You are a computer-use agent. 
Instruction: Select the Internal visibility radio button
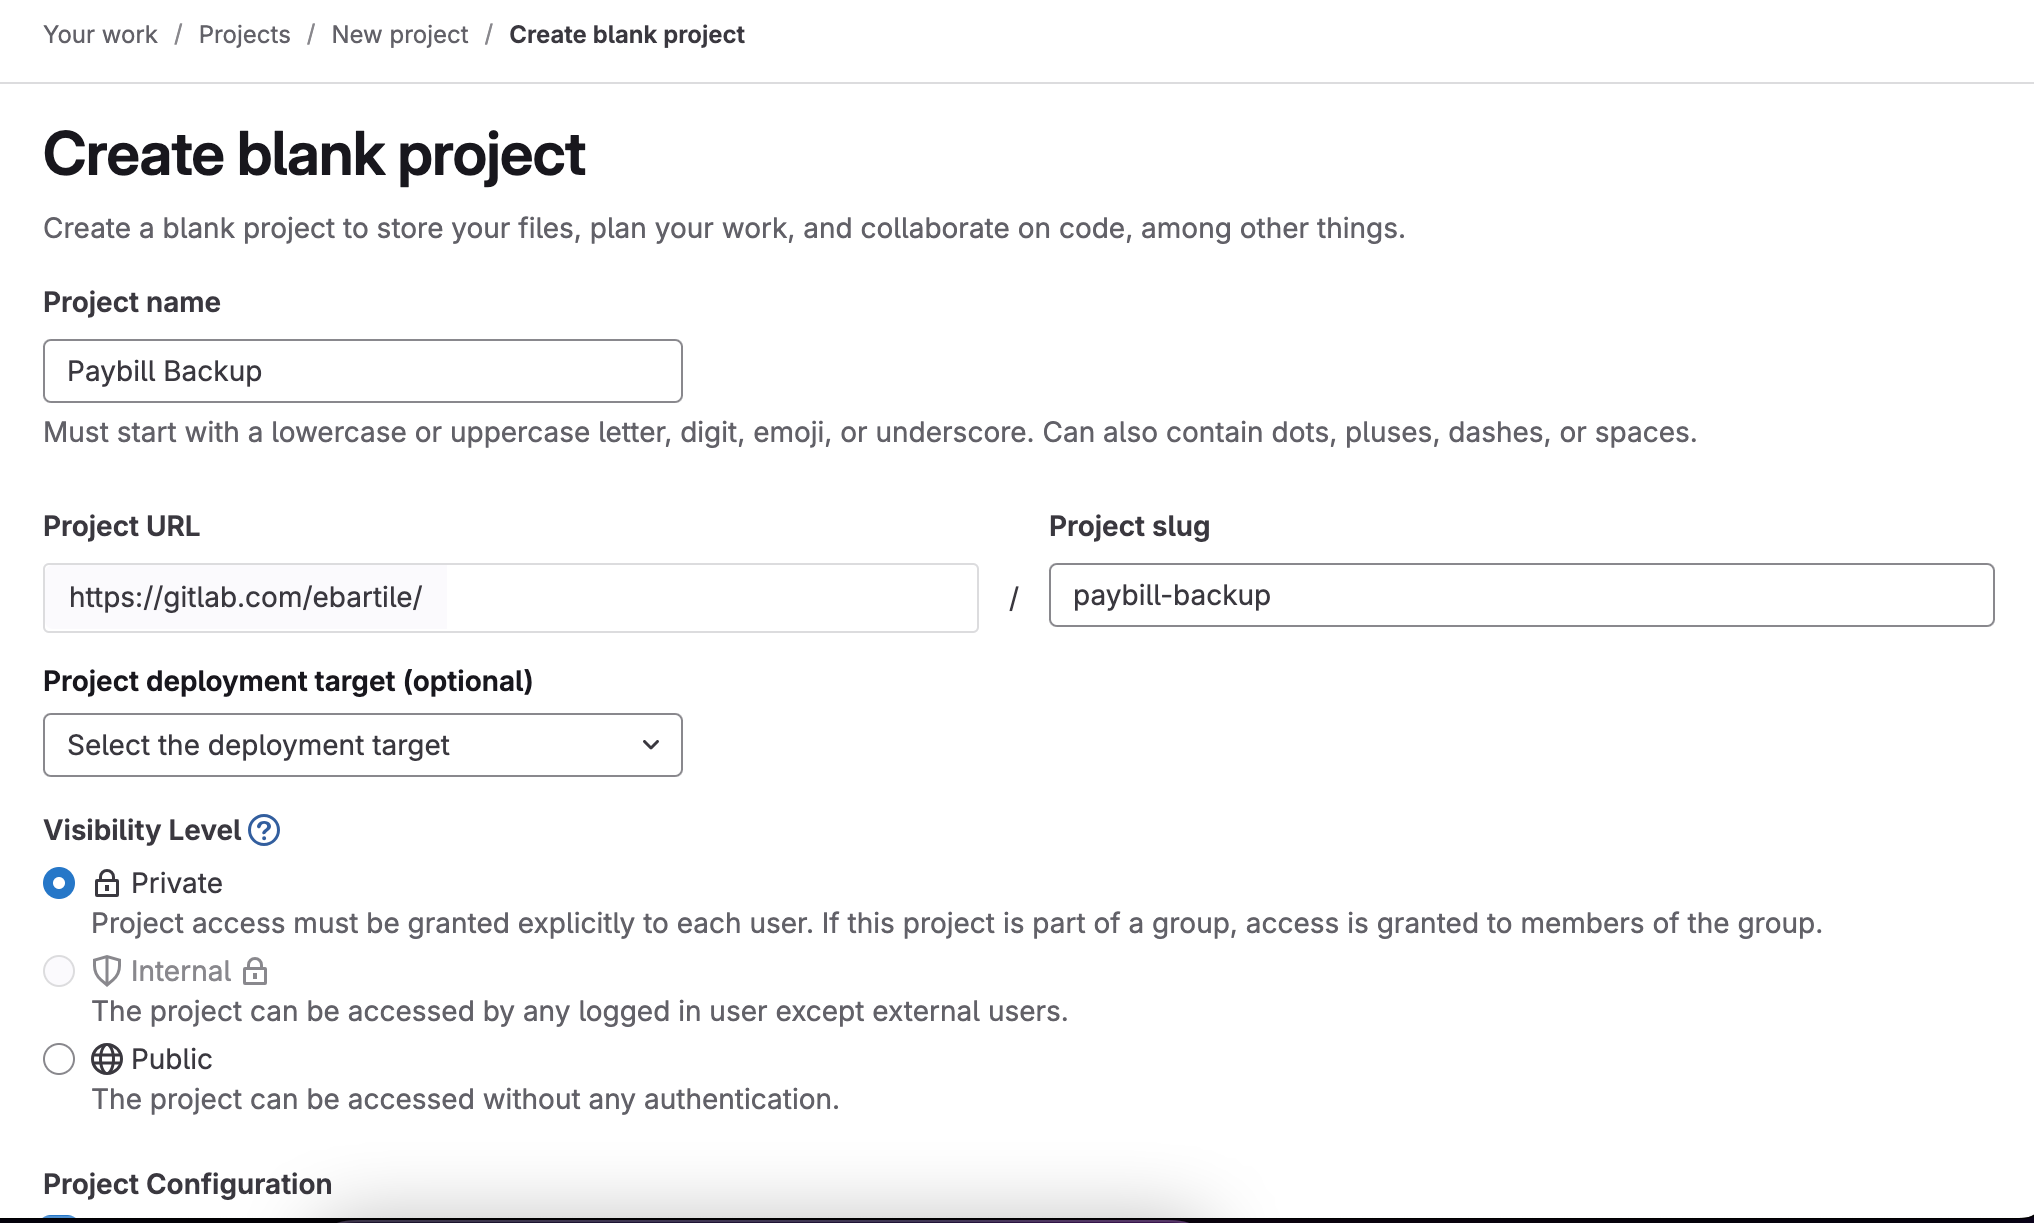[59, 971]
